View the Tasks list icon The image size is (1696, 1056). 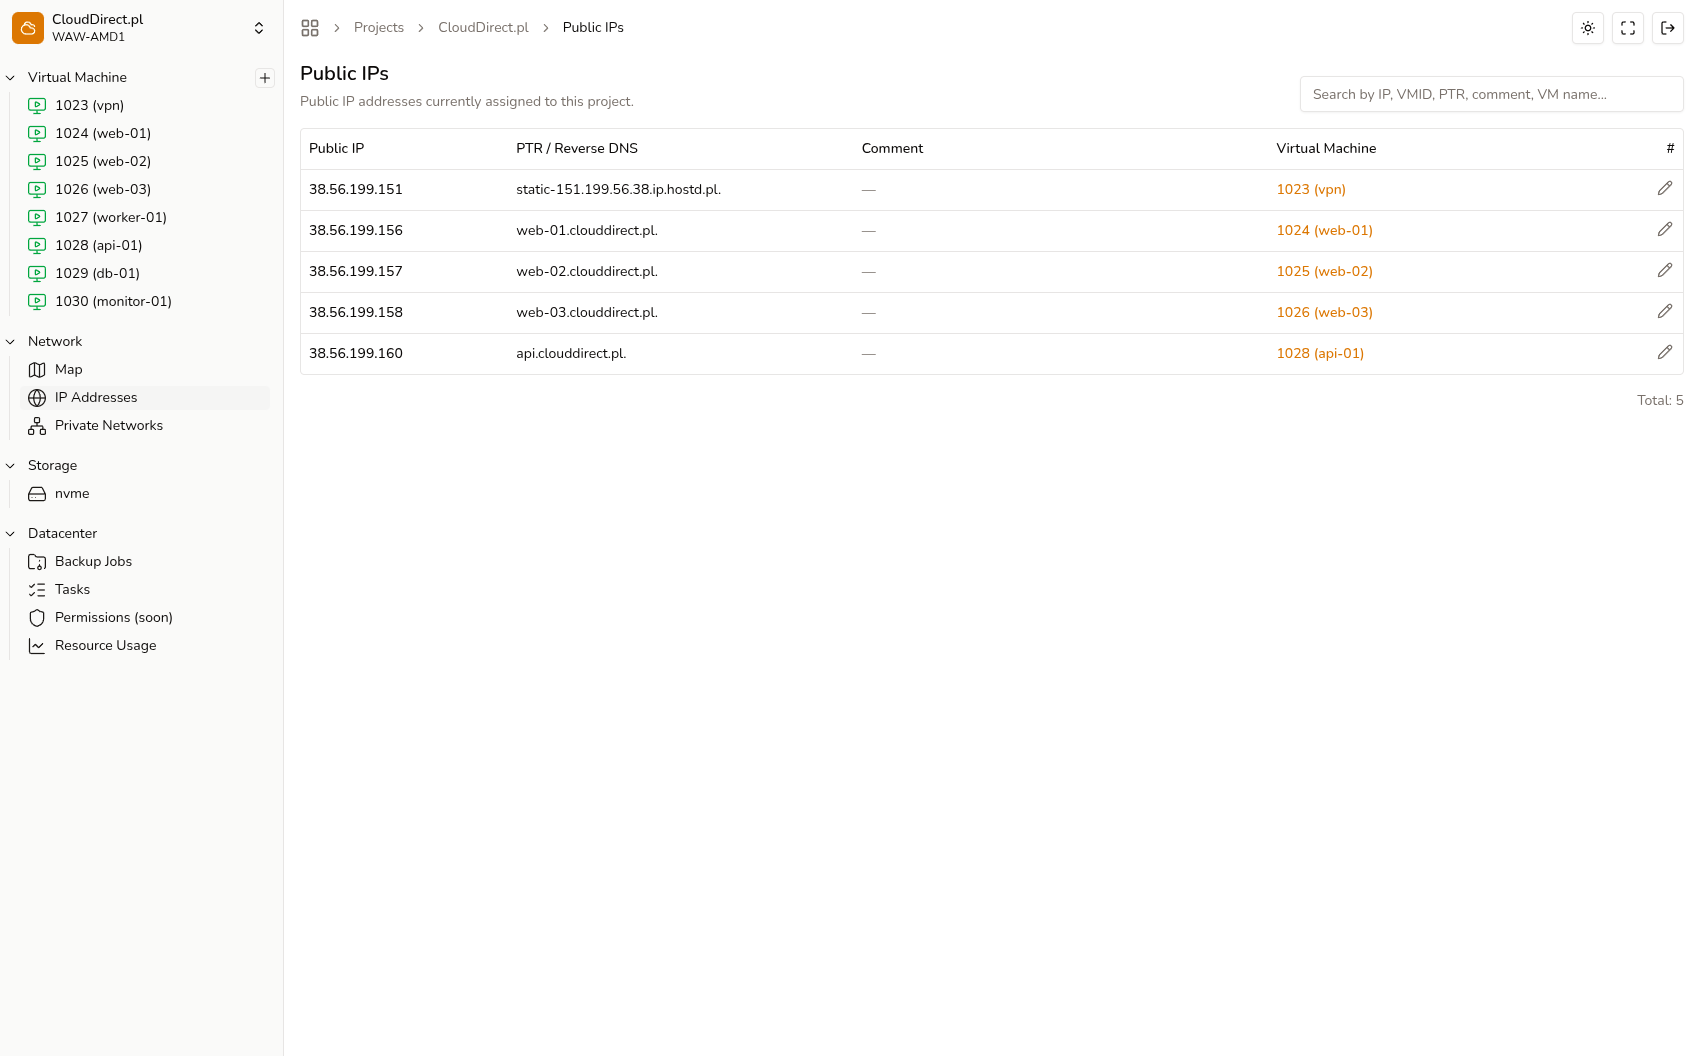[37, 589]
